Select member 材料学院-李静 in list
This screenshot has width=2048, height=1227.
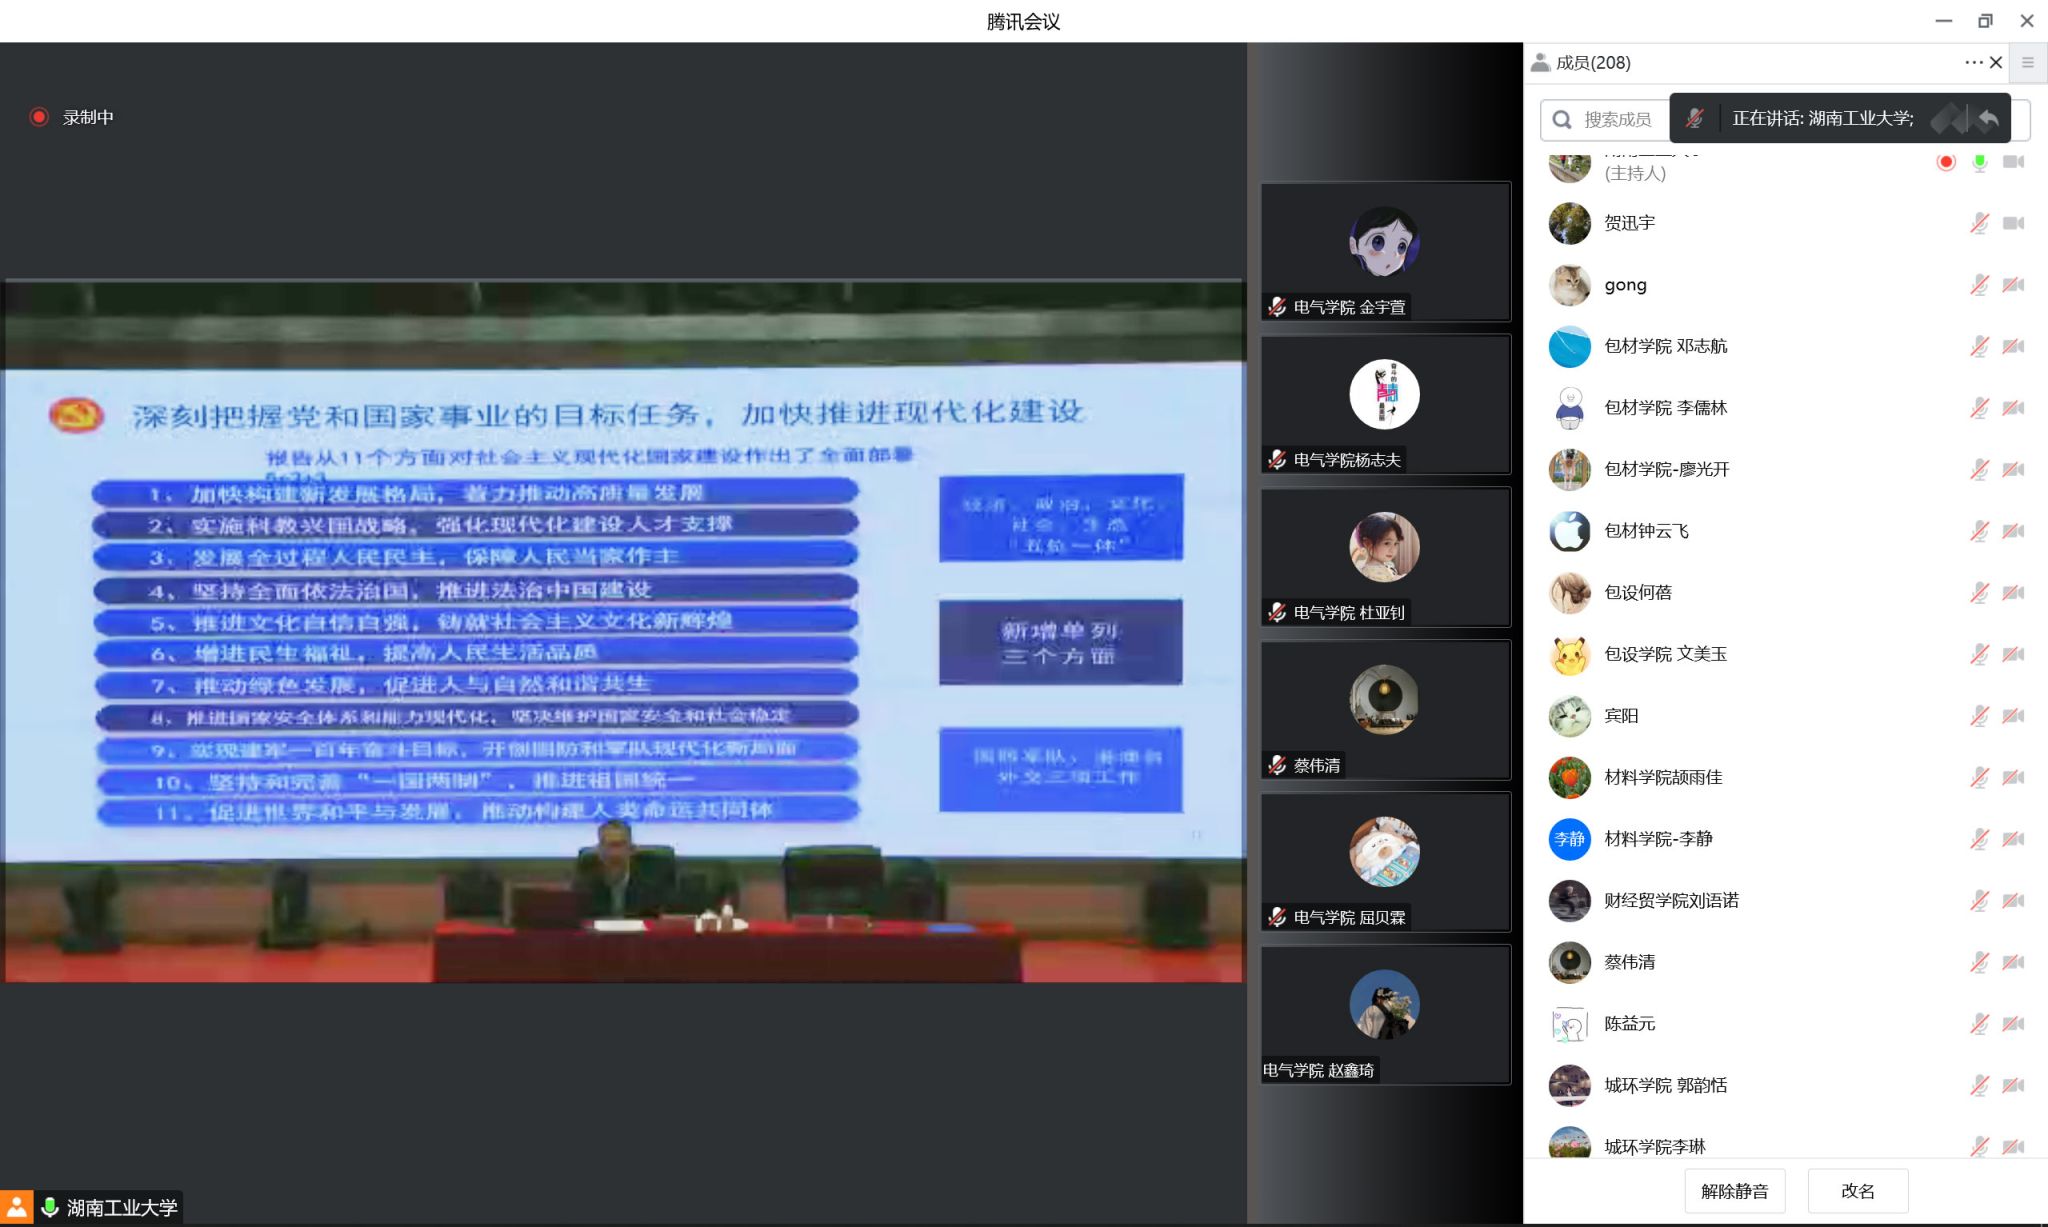point(1658,839)
